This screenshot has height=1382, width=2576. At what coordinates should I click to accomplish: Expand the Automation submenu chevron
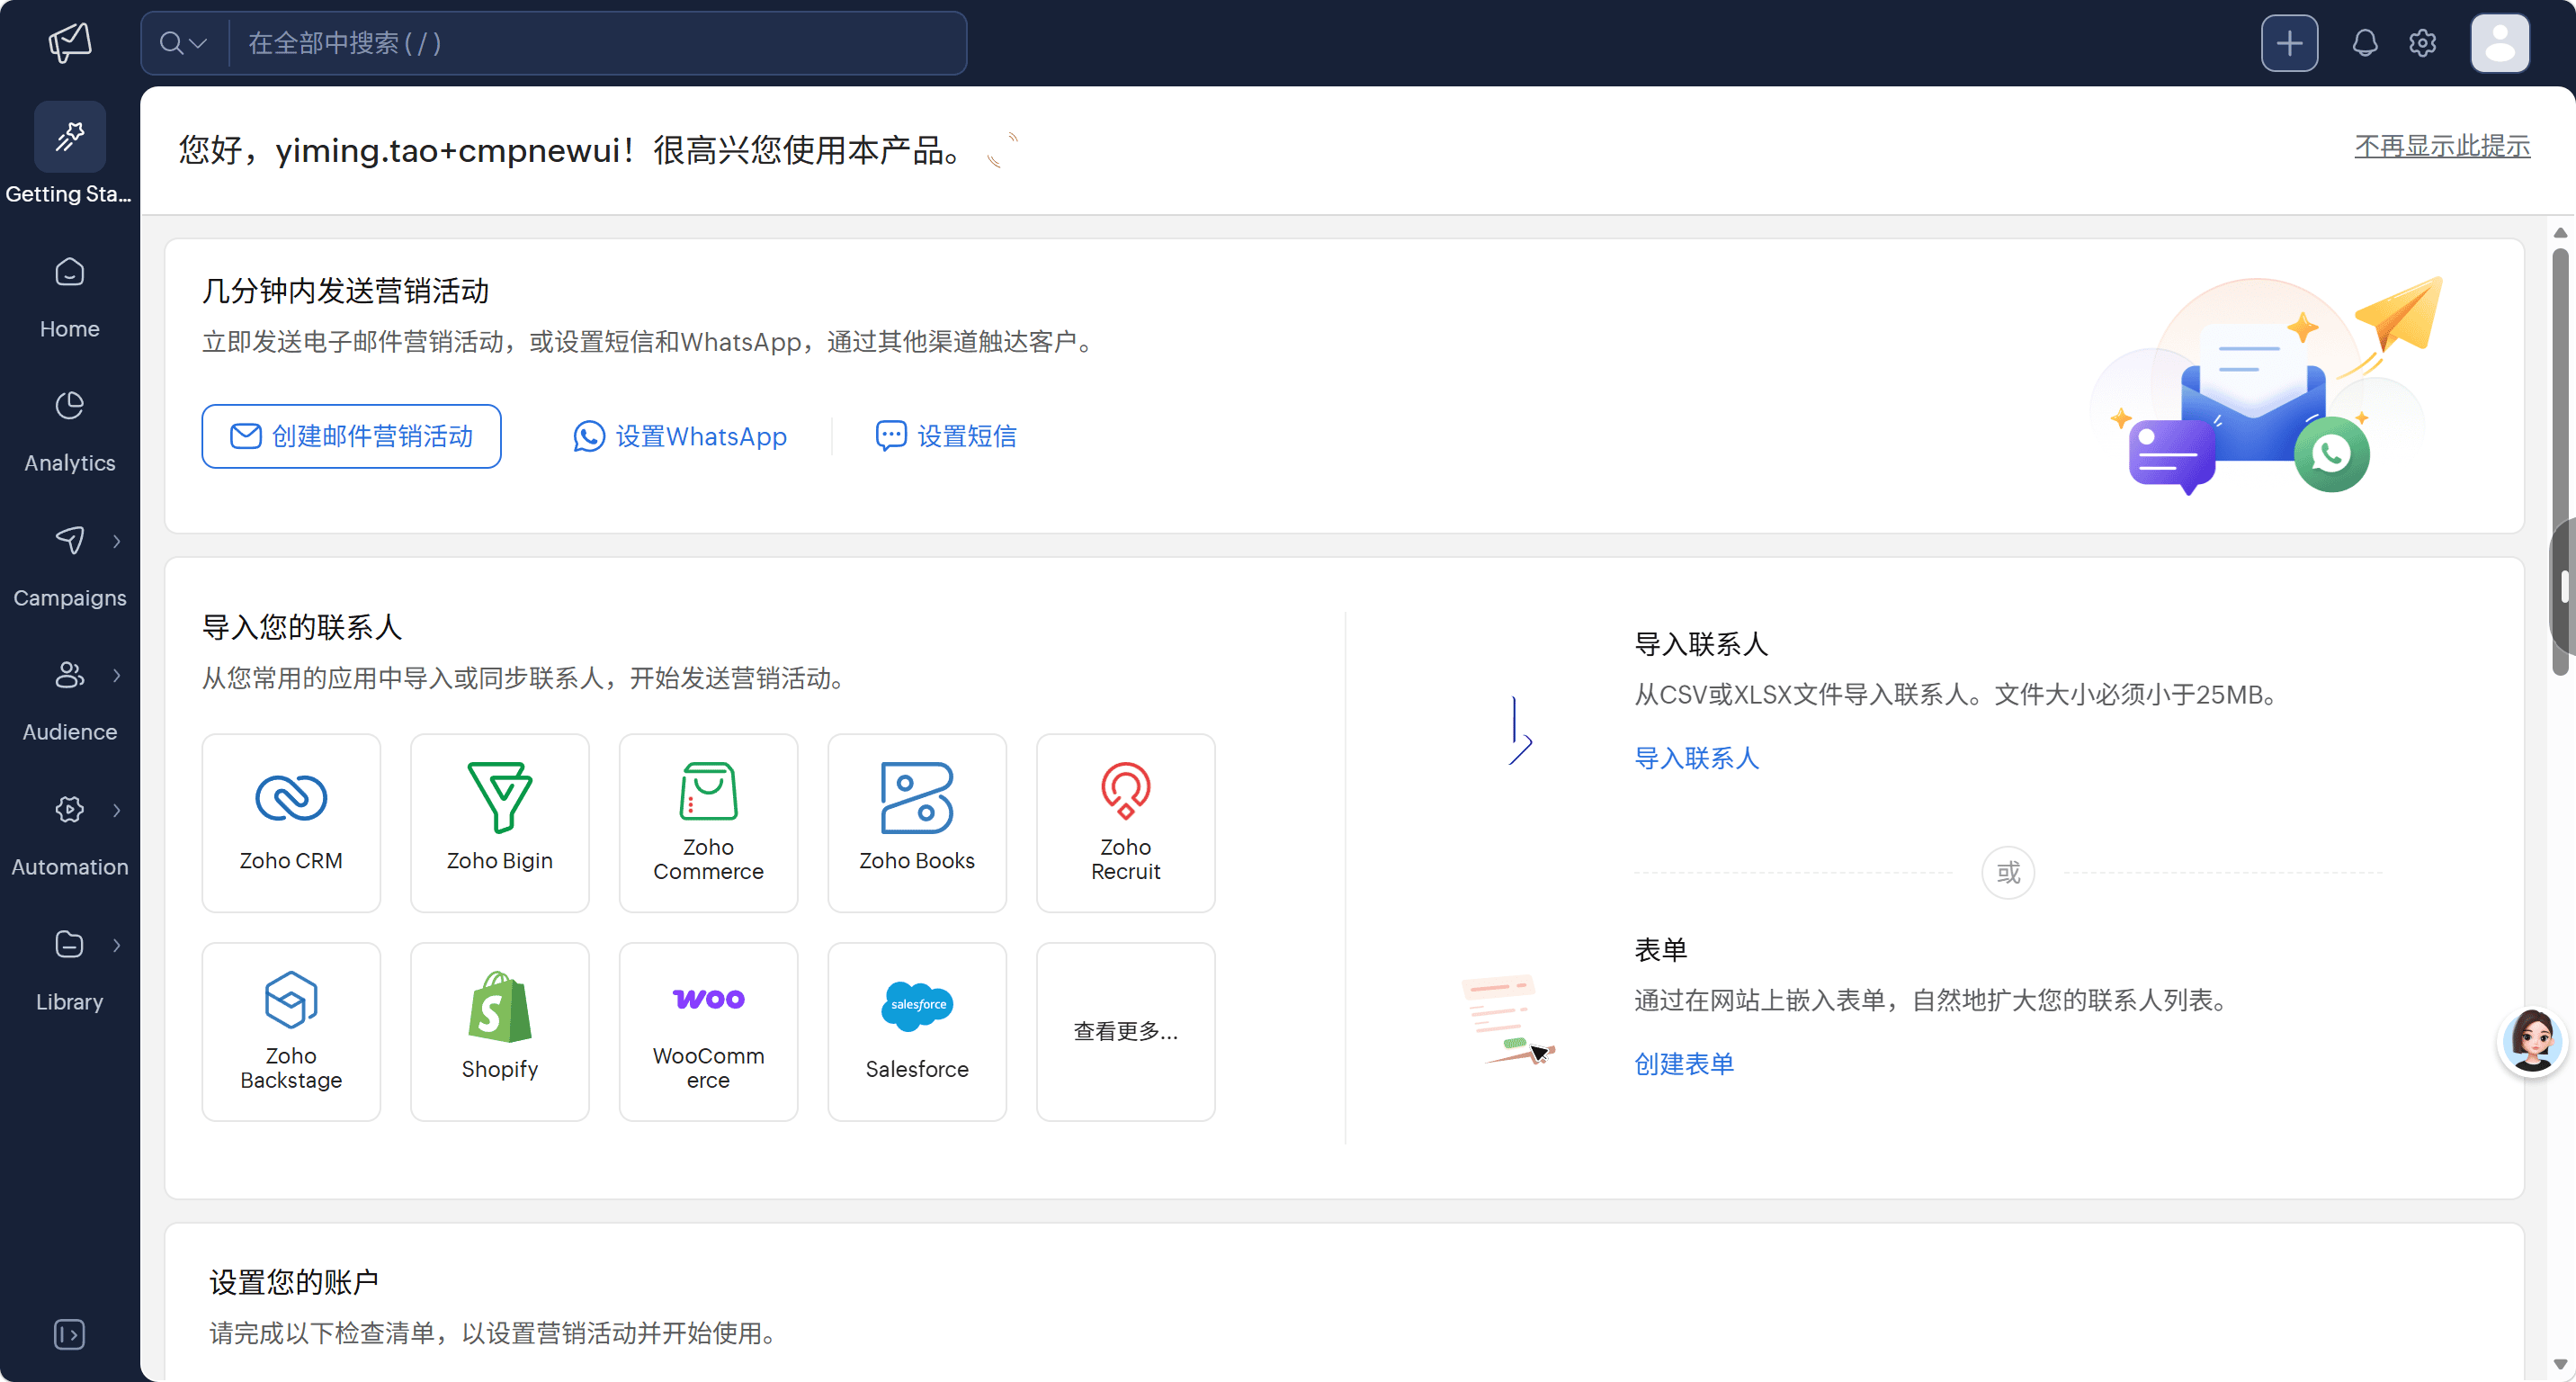click(117, 810)
